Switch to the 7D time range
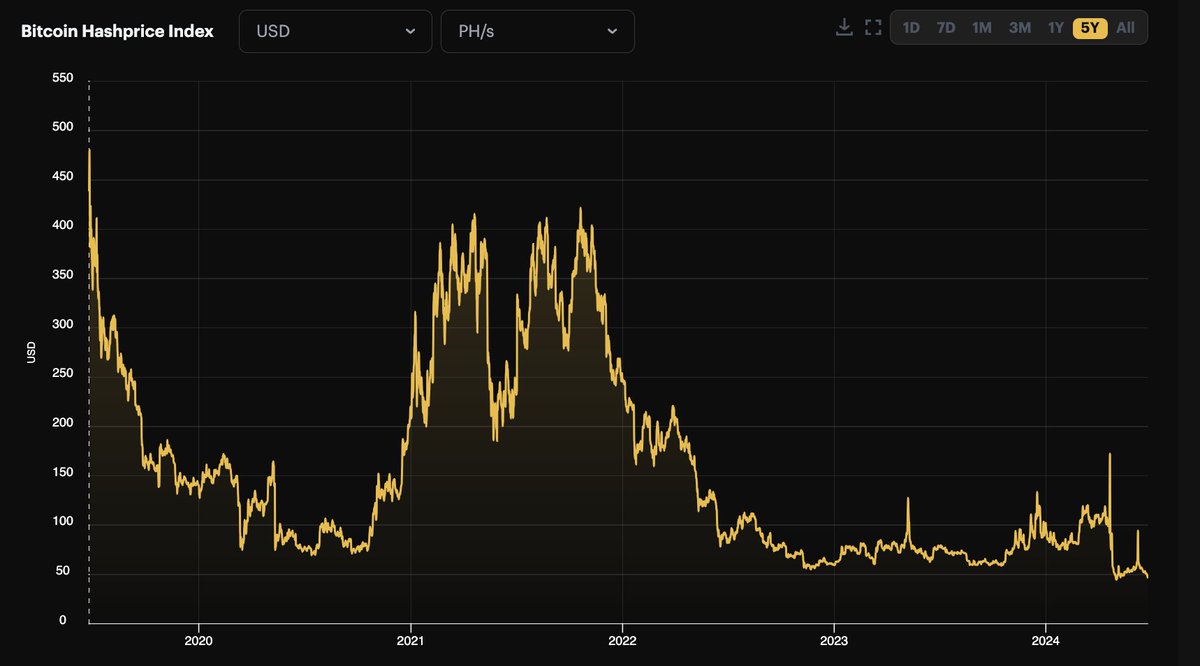 pyautogui.click(x=946, y=27)
